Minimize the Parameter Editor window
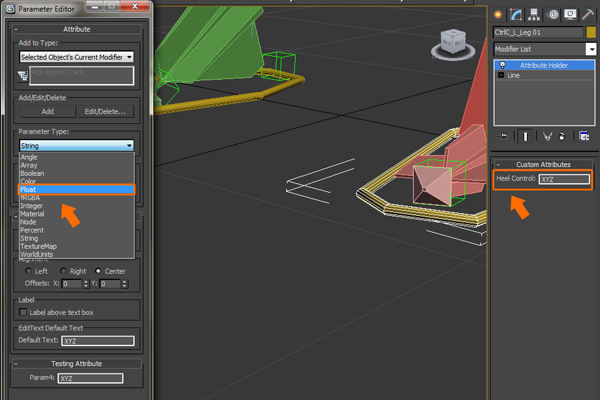The image size is (600, 400). pos(95,6)
